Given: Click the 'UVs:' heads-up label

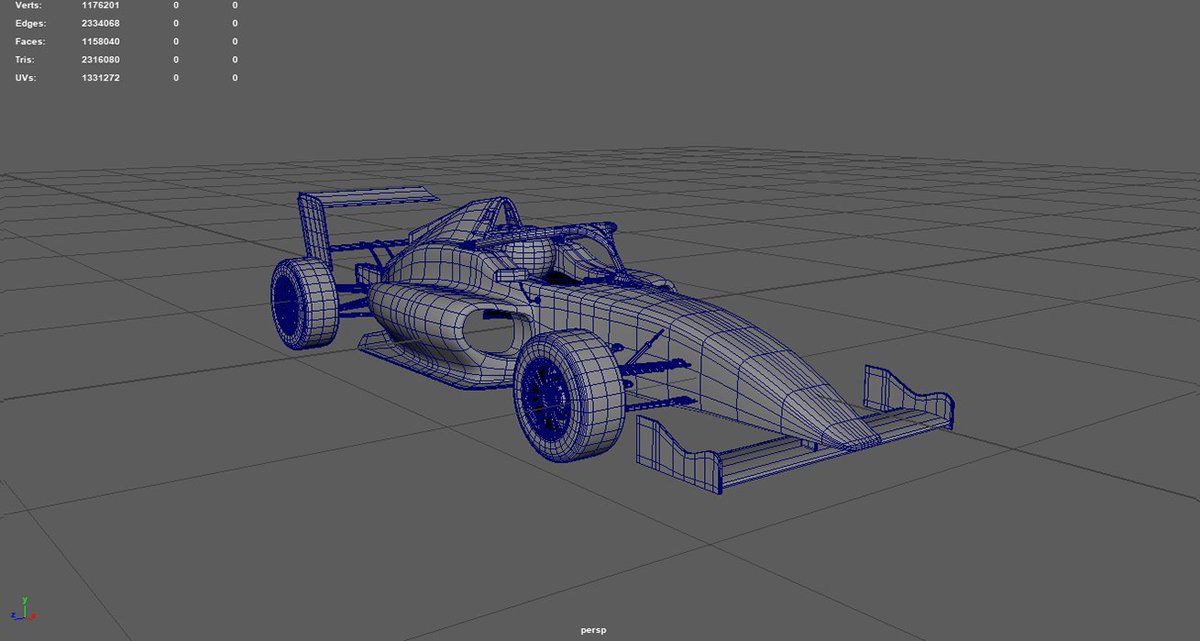Looking at the screenshot, I should pos(27,77).
